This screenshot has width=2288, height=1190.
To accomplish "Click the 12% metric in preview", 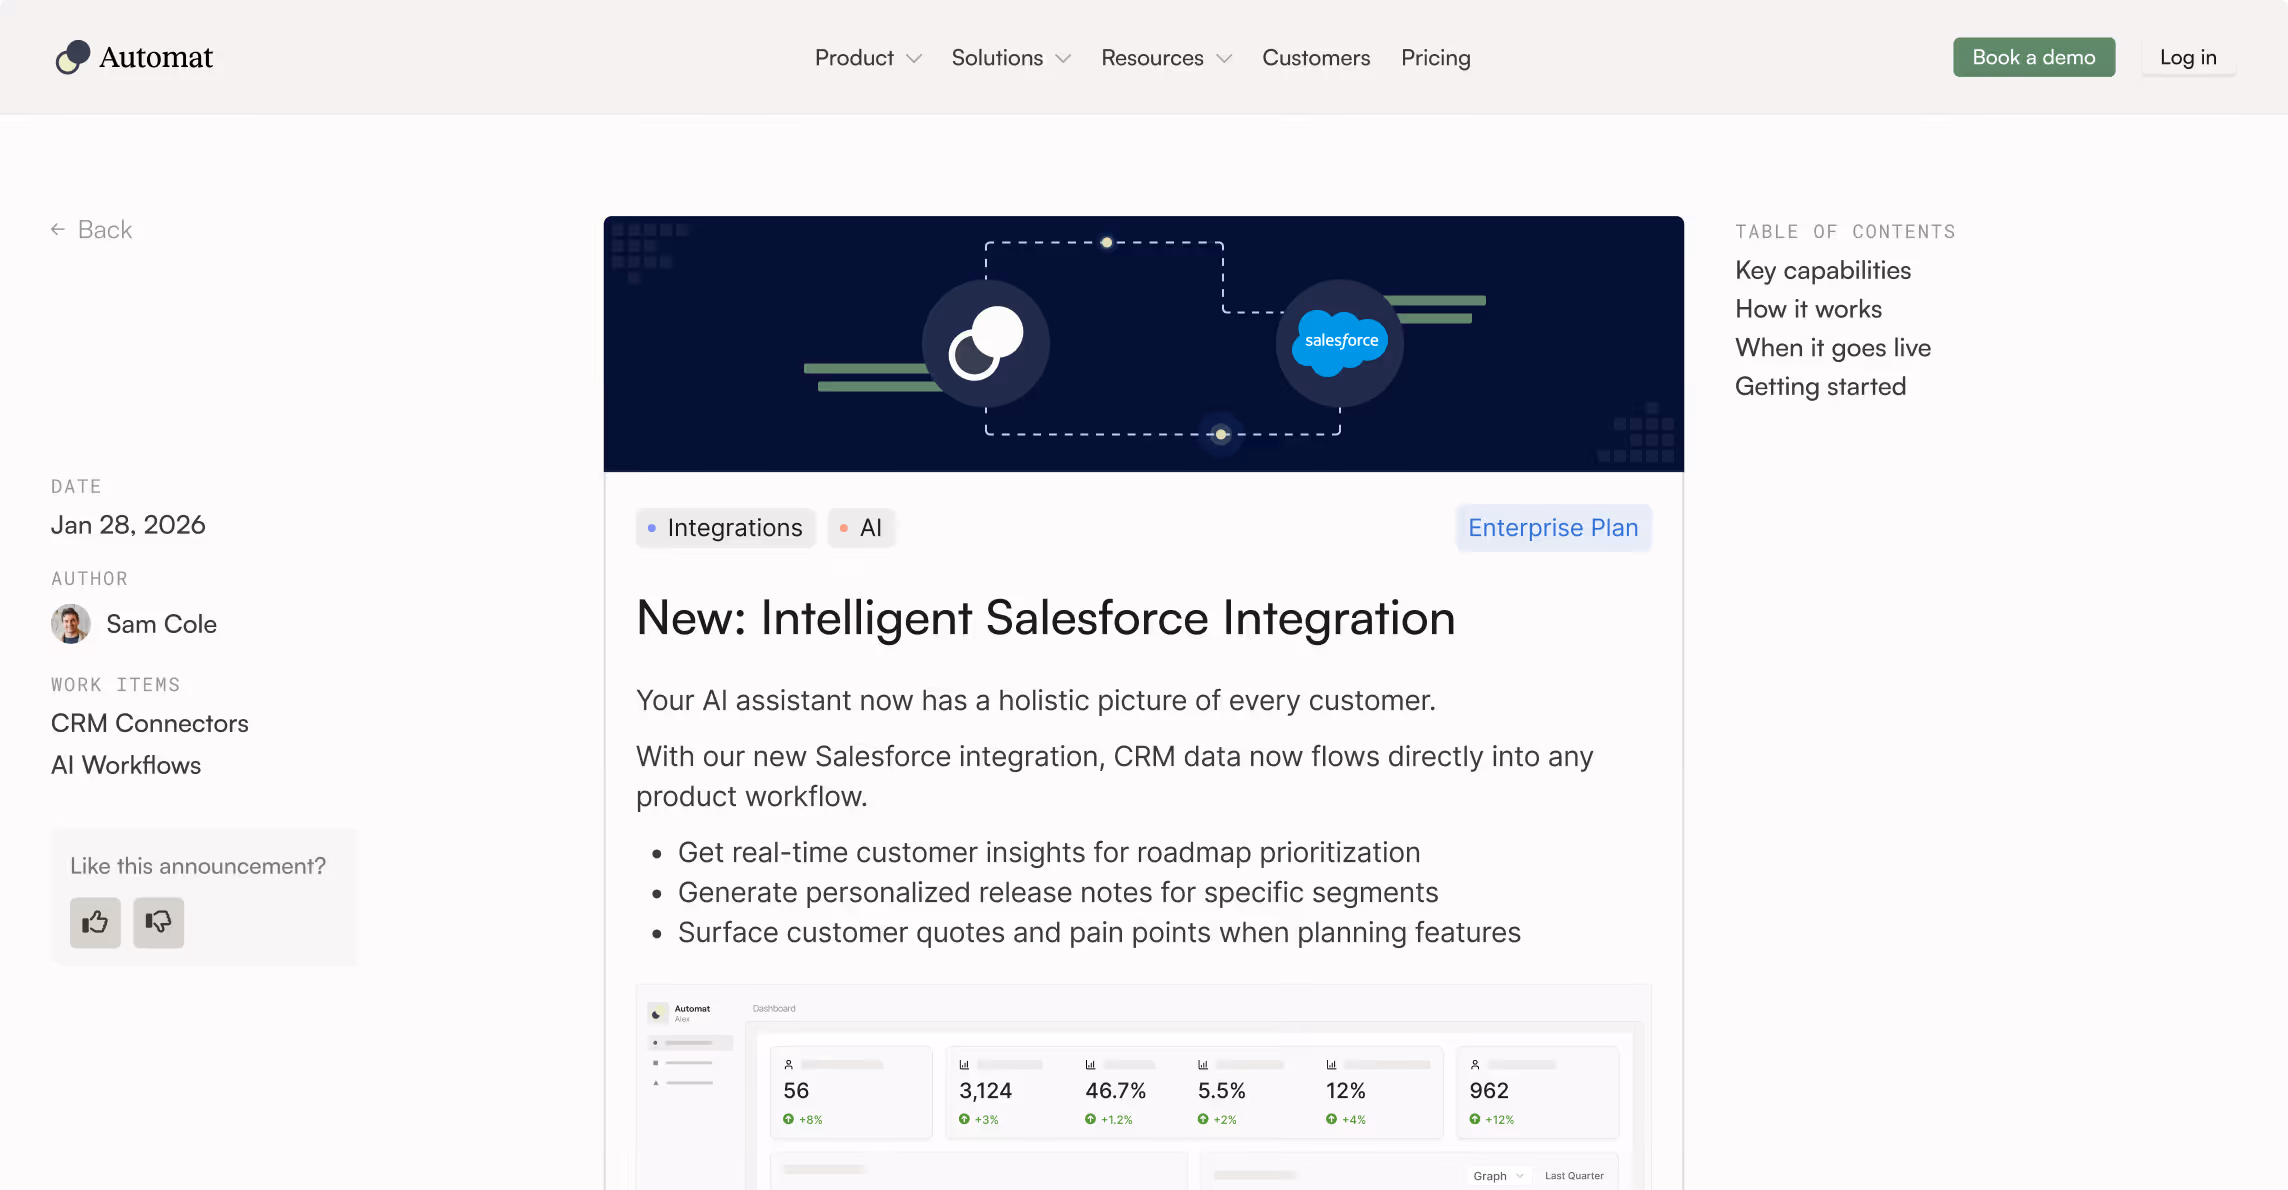I will tap(1345, 1091).
